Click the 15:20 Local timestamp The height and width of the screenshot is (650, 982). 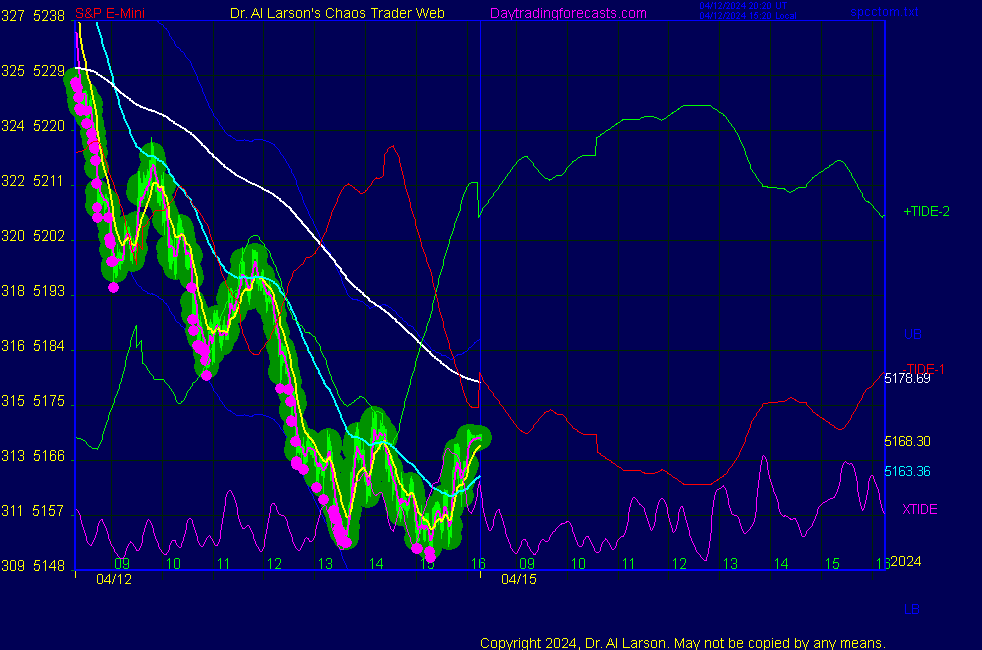[748, 16]
